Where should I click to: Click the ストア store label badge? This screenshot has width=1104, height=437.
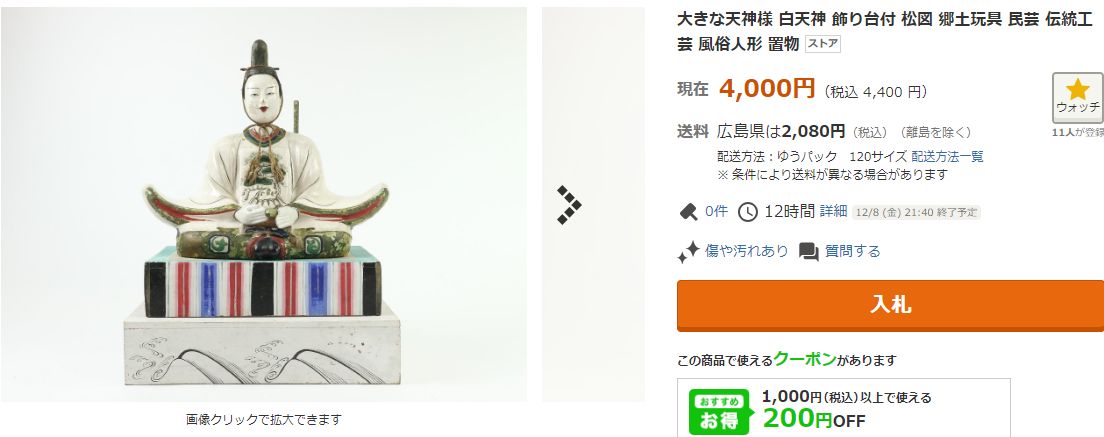tap(822, 44)
